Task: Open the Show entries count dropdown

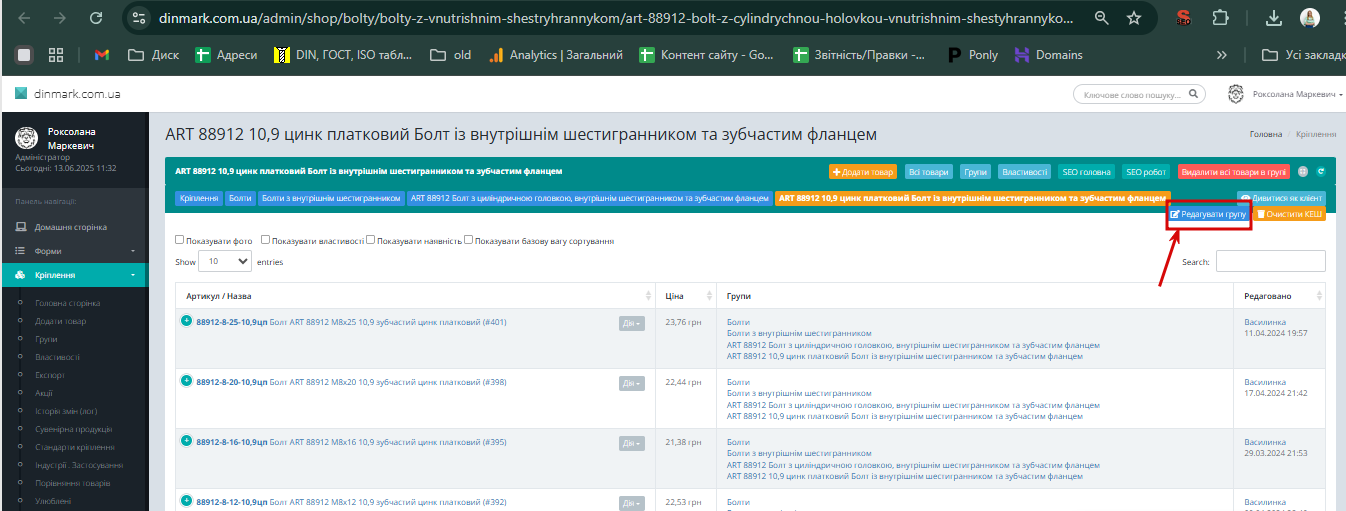Action: pos(225,261)
